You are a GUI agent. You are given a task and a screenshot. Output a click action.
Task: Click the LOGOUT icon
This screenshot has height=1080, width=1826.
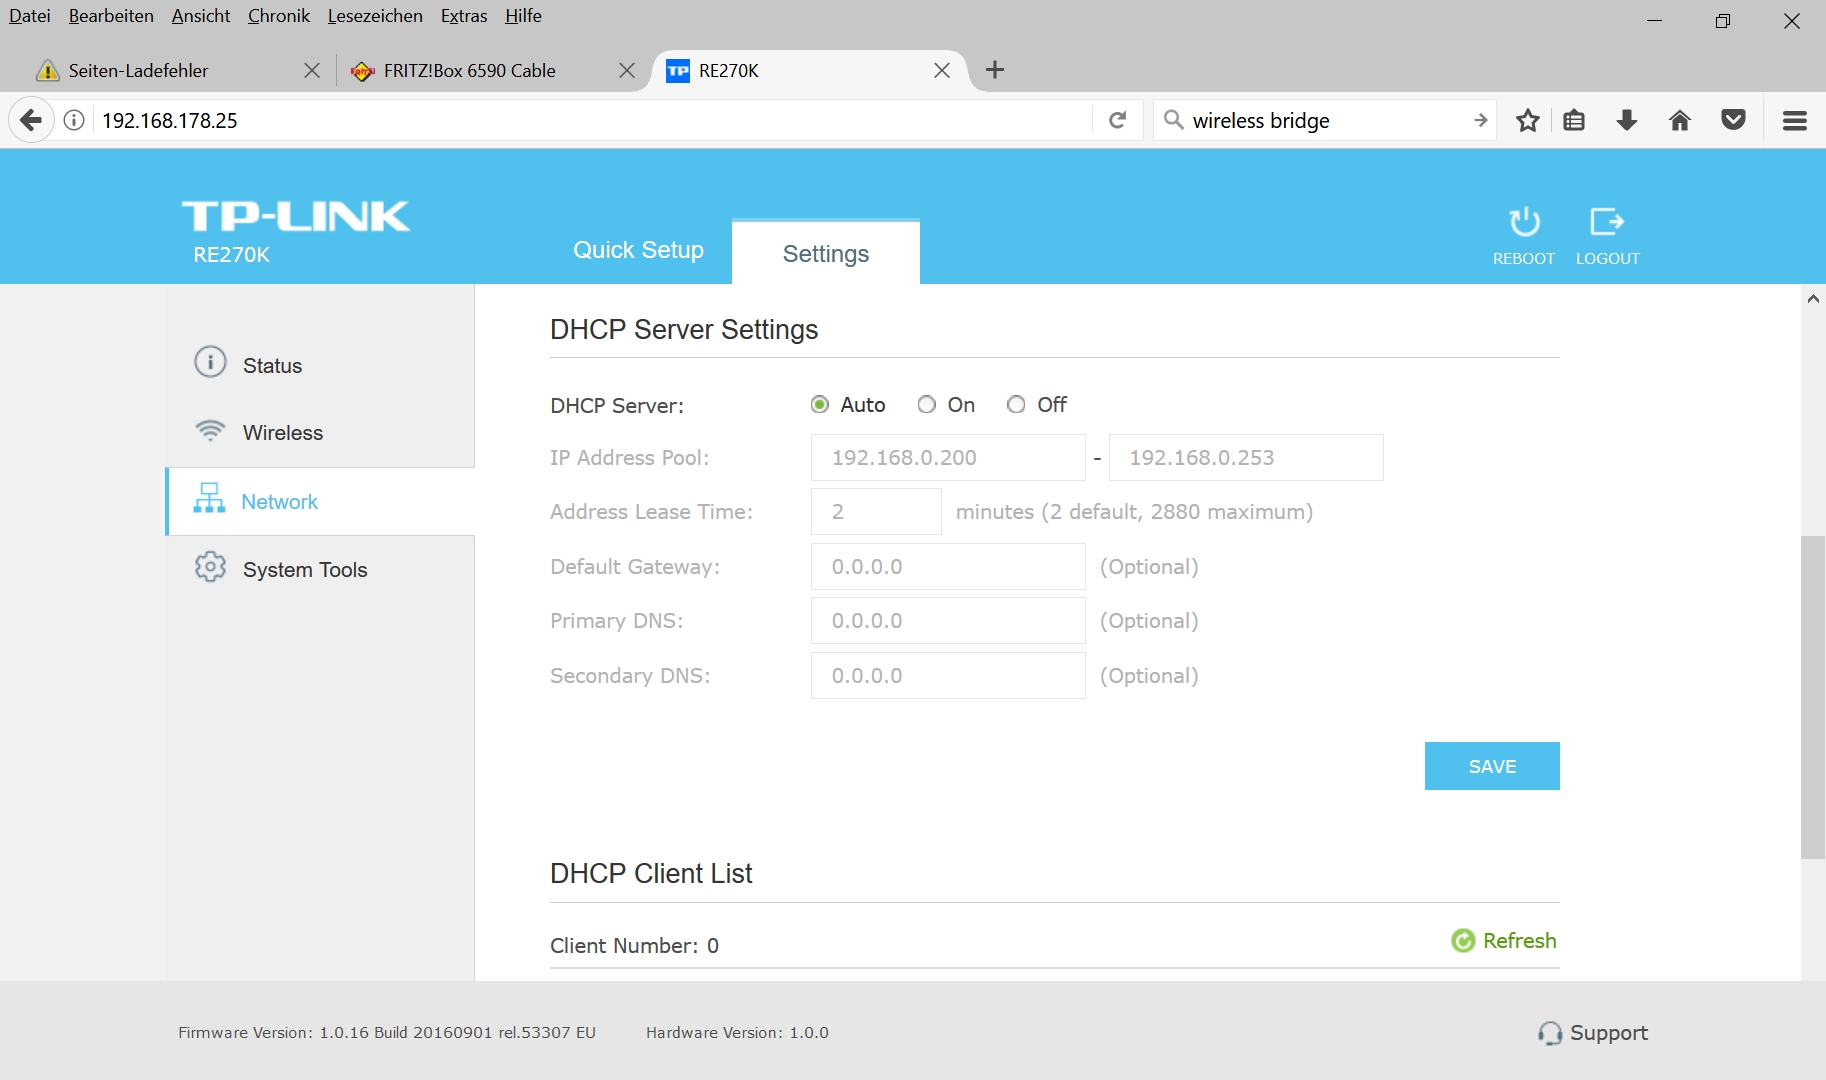coord(1607,222)
